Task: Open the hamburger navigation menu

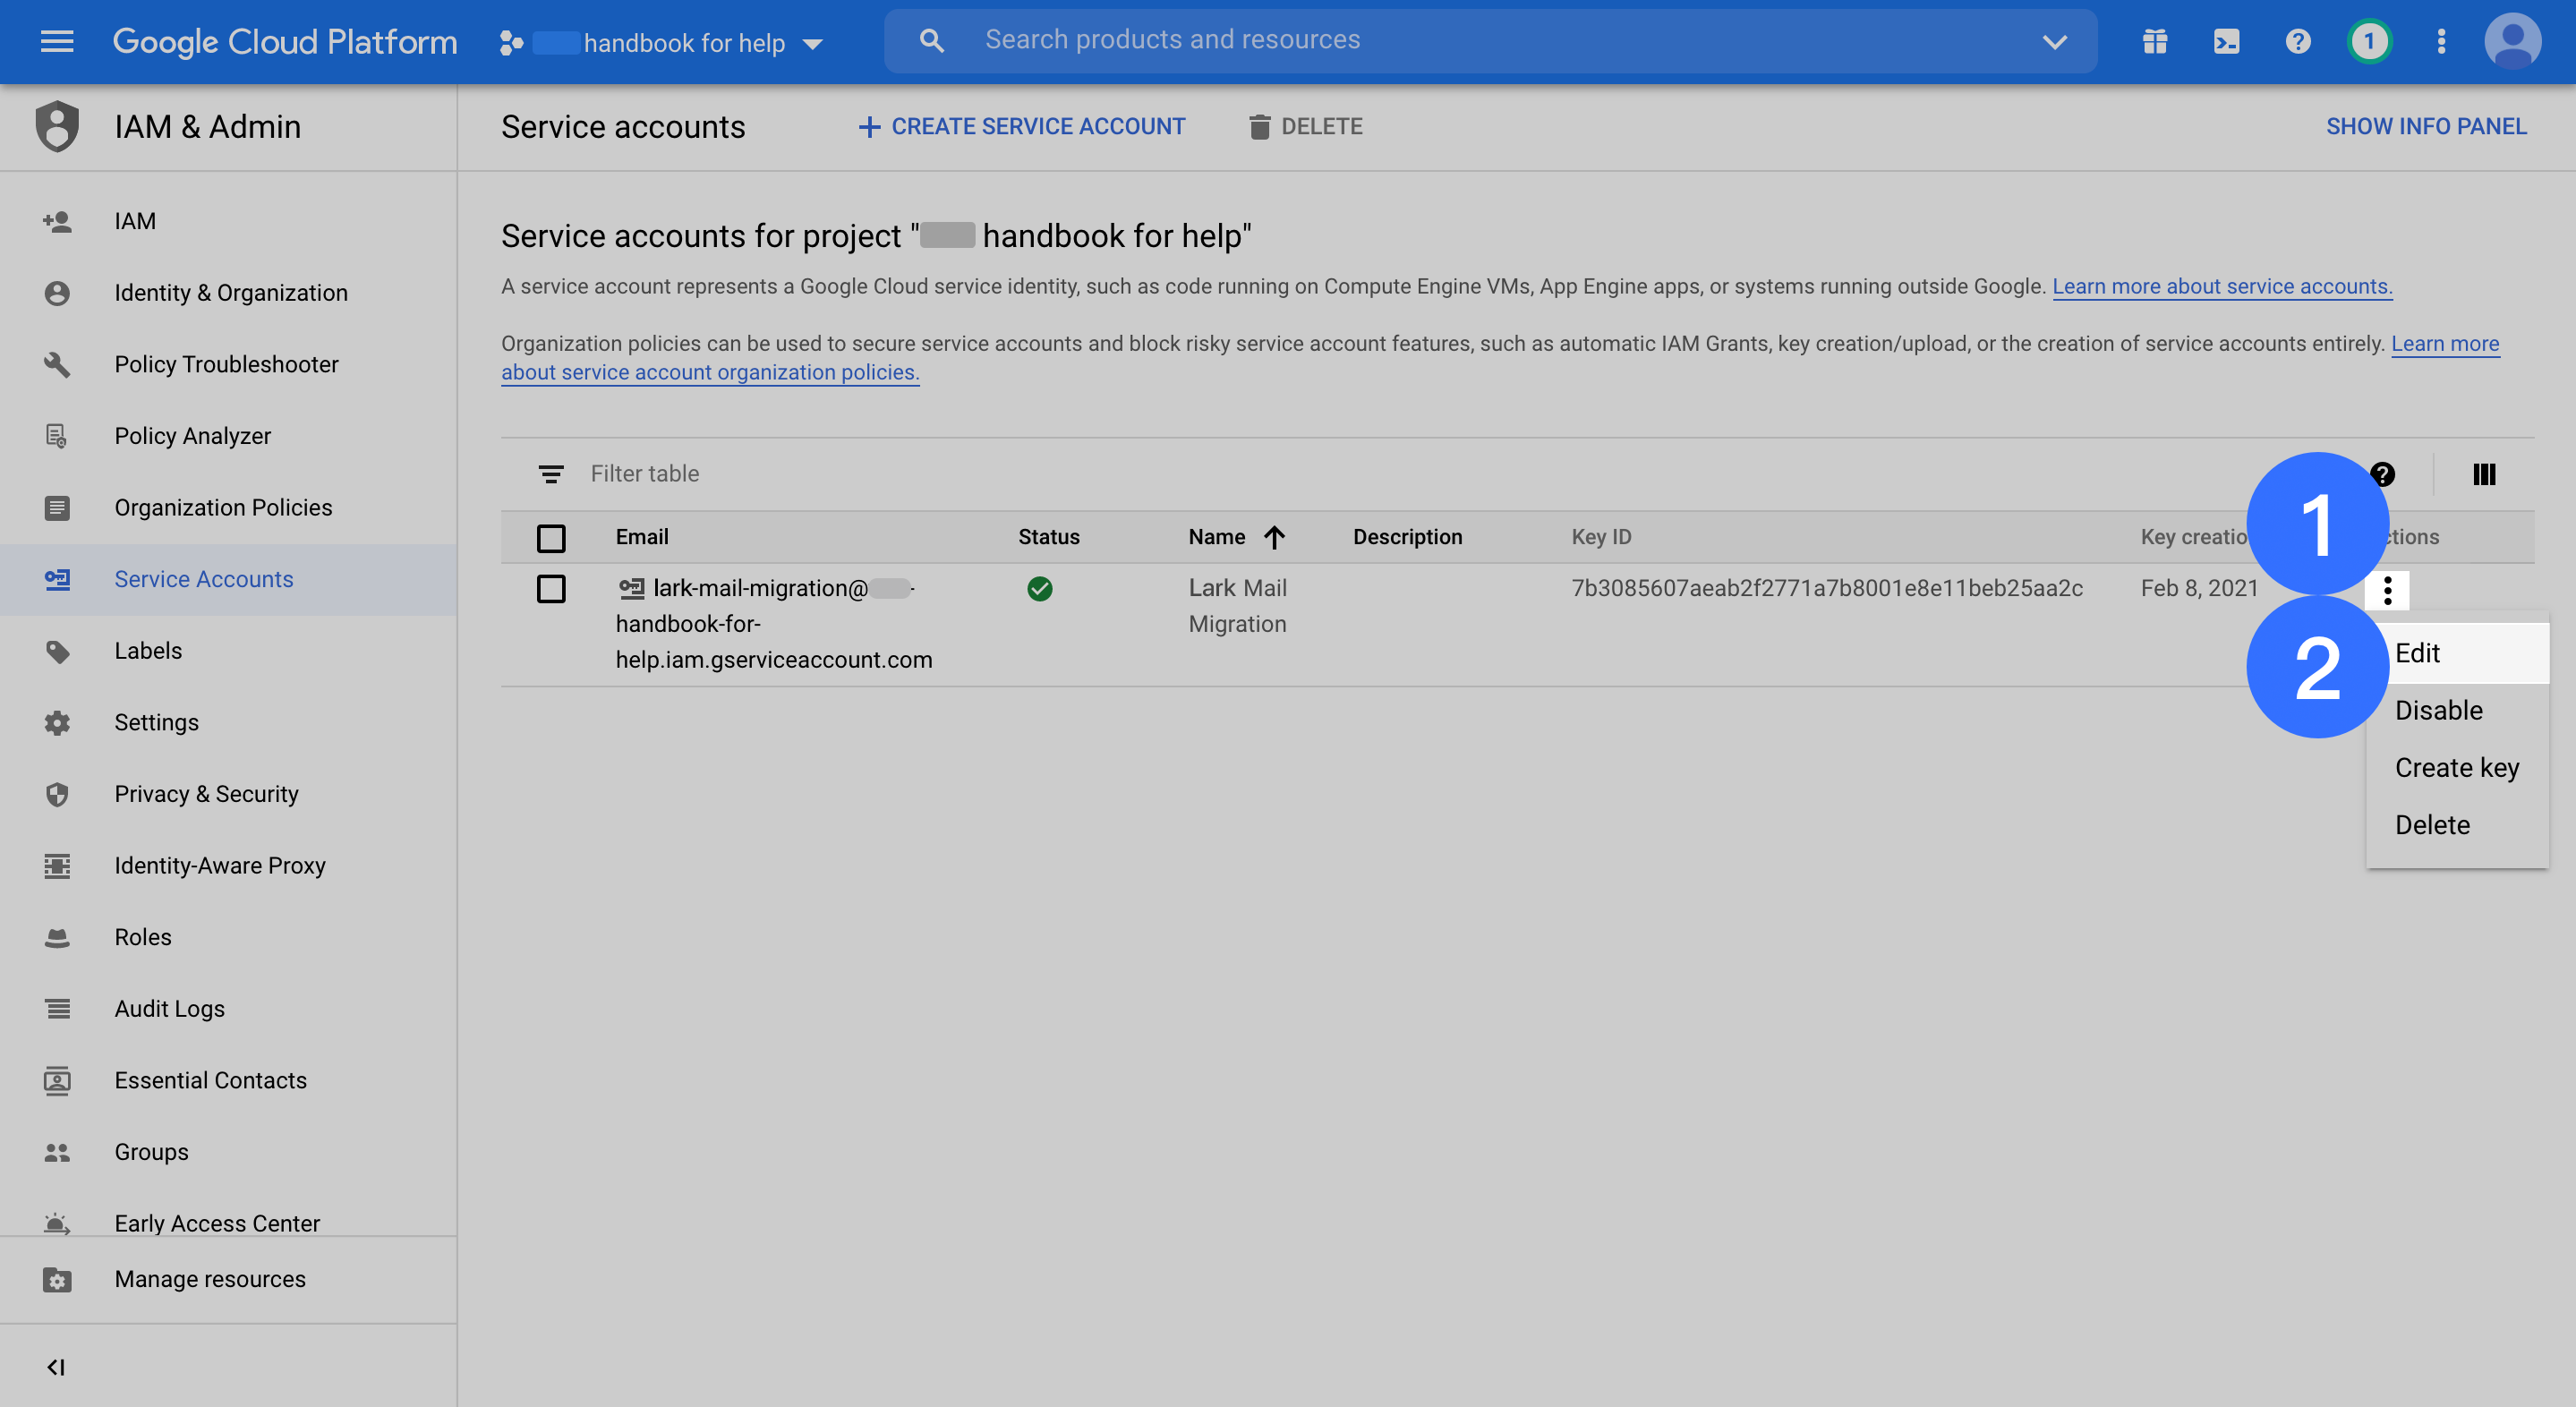Action: pos(57,41)
